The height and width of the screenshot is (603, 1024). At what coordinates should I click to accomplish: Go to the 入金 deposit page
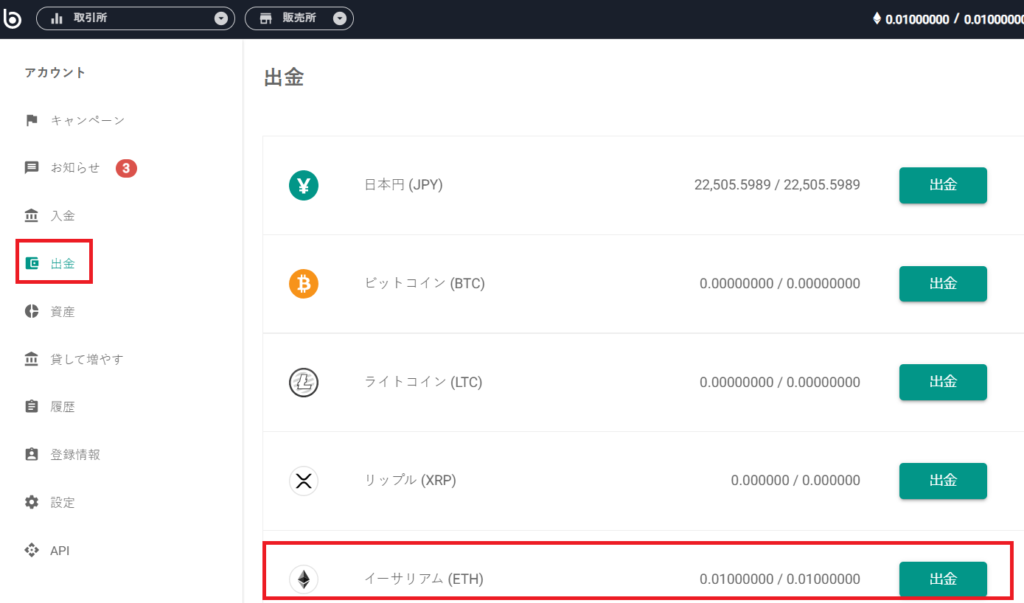point(63,216)
